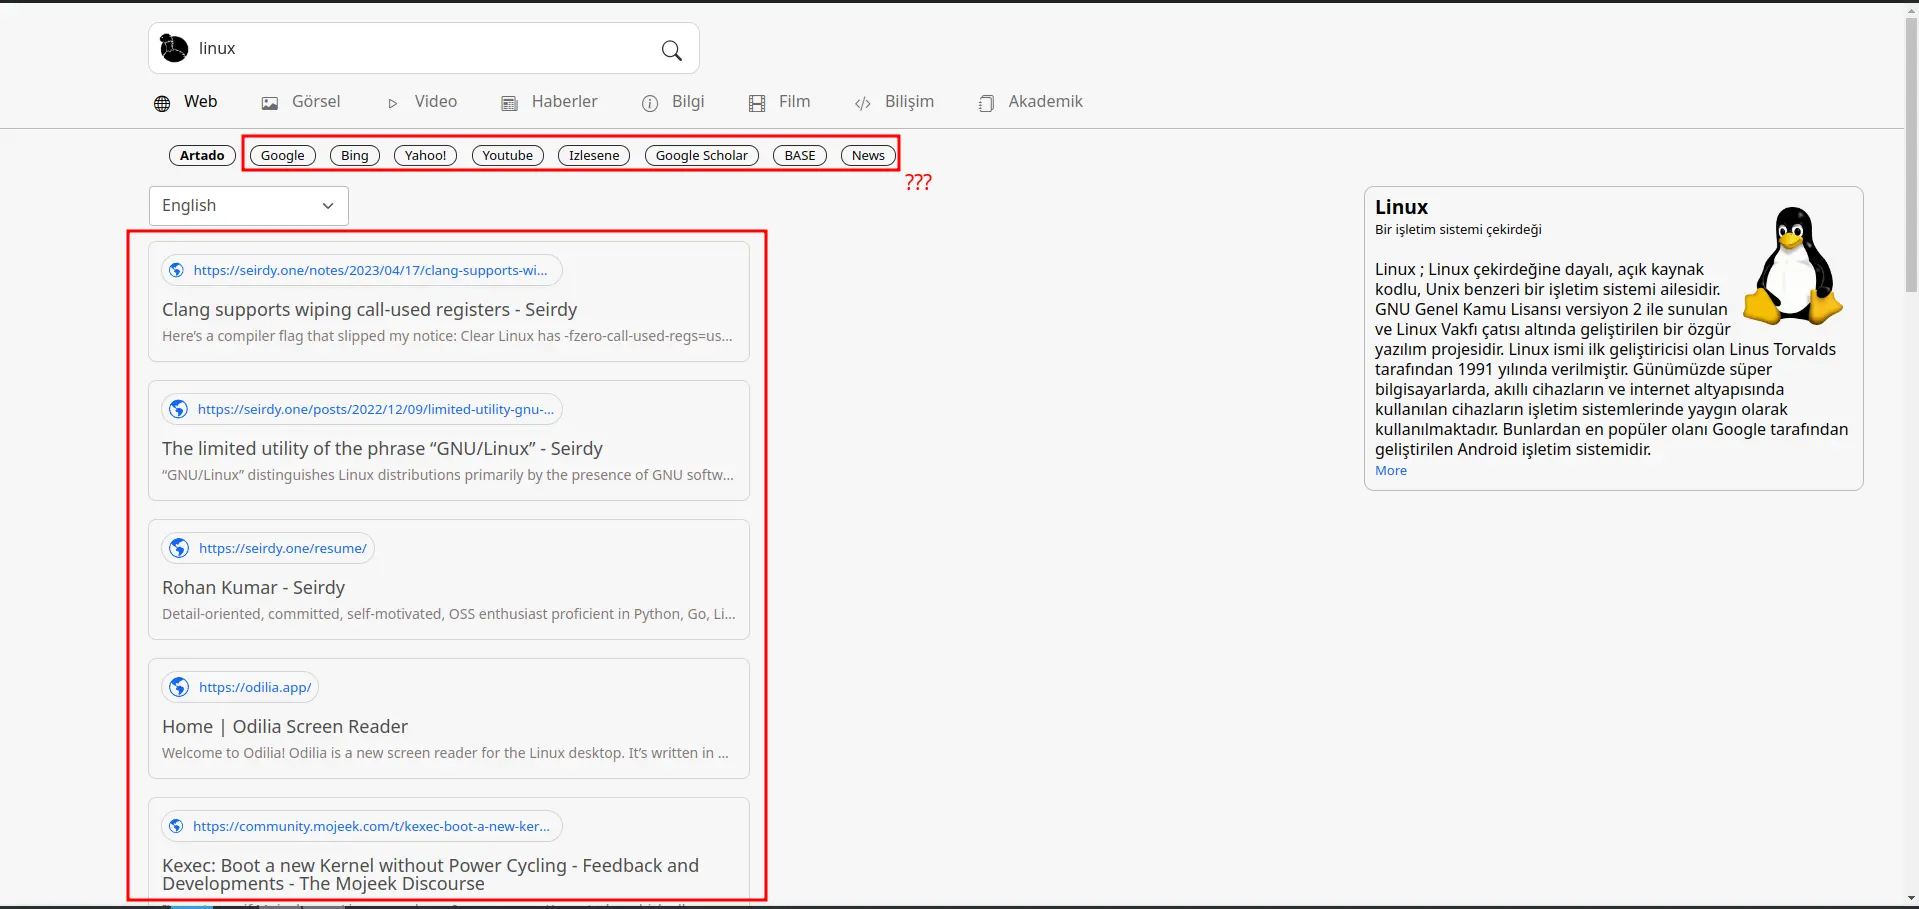This screenshot has height=909, width=1919.
Task: Click the newspaper icon beside Haberler
Action: (x=509, y=103)
